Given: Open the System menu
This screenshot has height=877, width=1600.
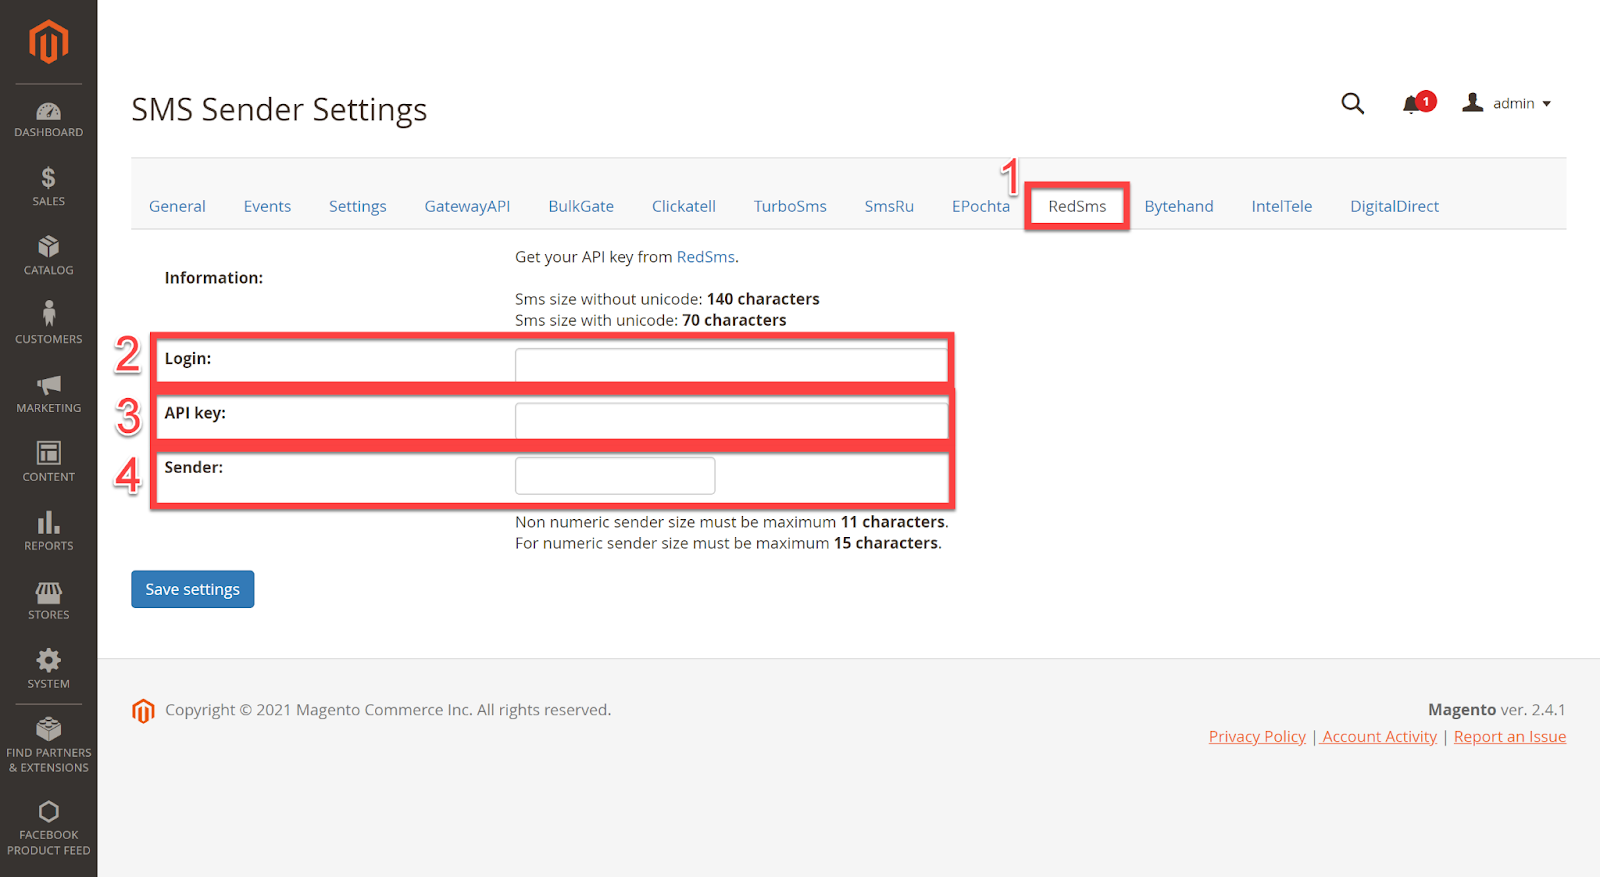Looking at the screenshot, I should coord(48,669).
